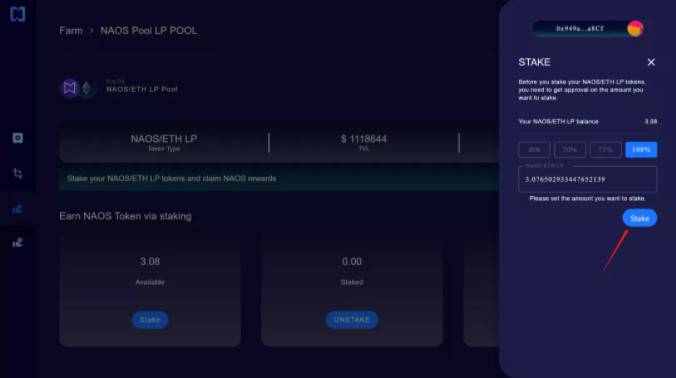The image size is (676, 378).
Task: Click the STAKE panel heading
Action: 534,62
